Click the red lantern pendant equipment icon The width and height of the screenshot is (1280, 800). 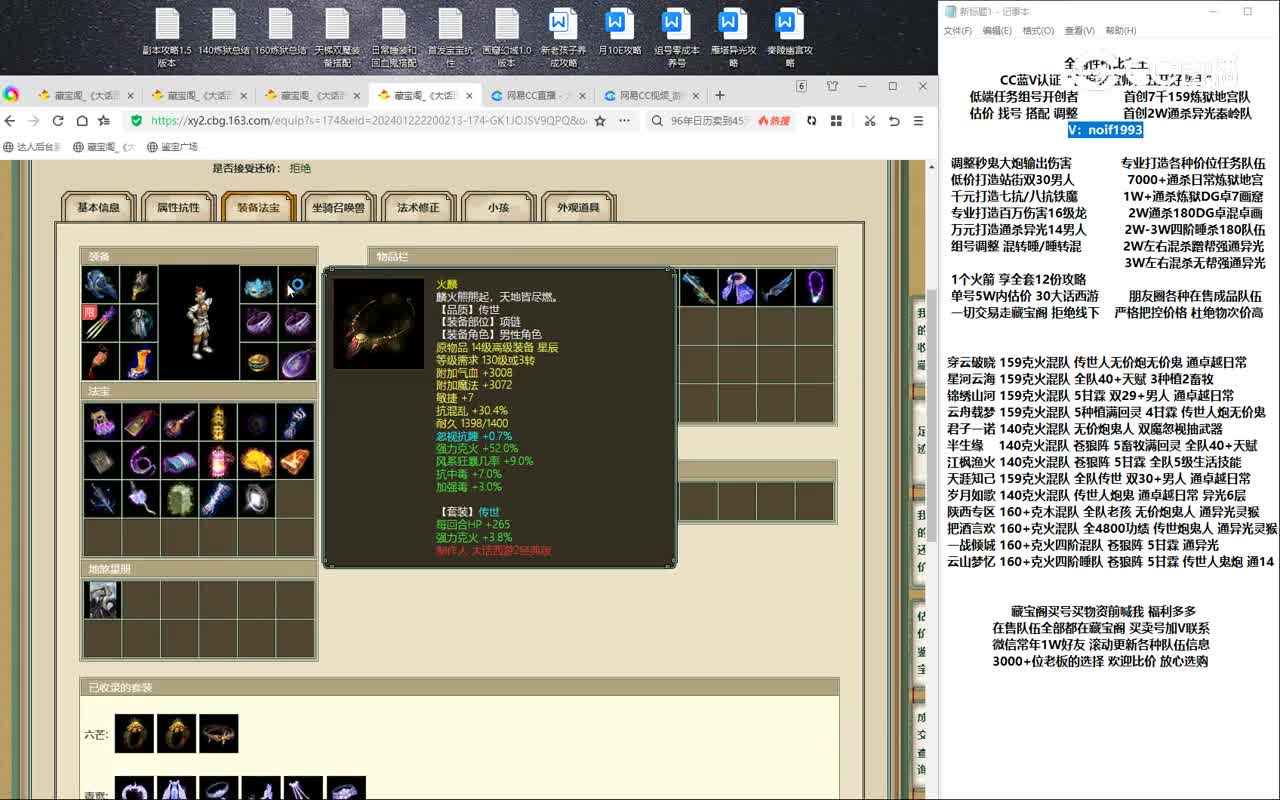101,361
